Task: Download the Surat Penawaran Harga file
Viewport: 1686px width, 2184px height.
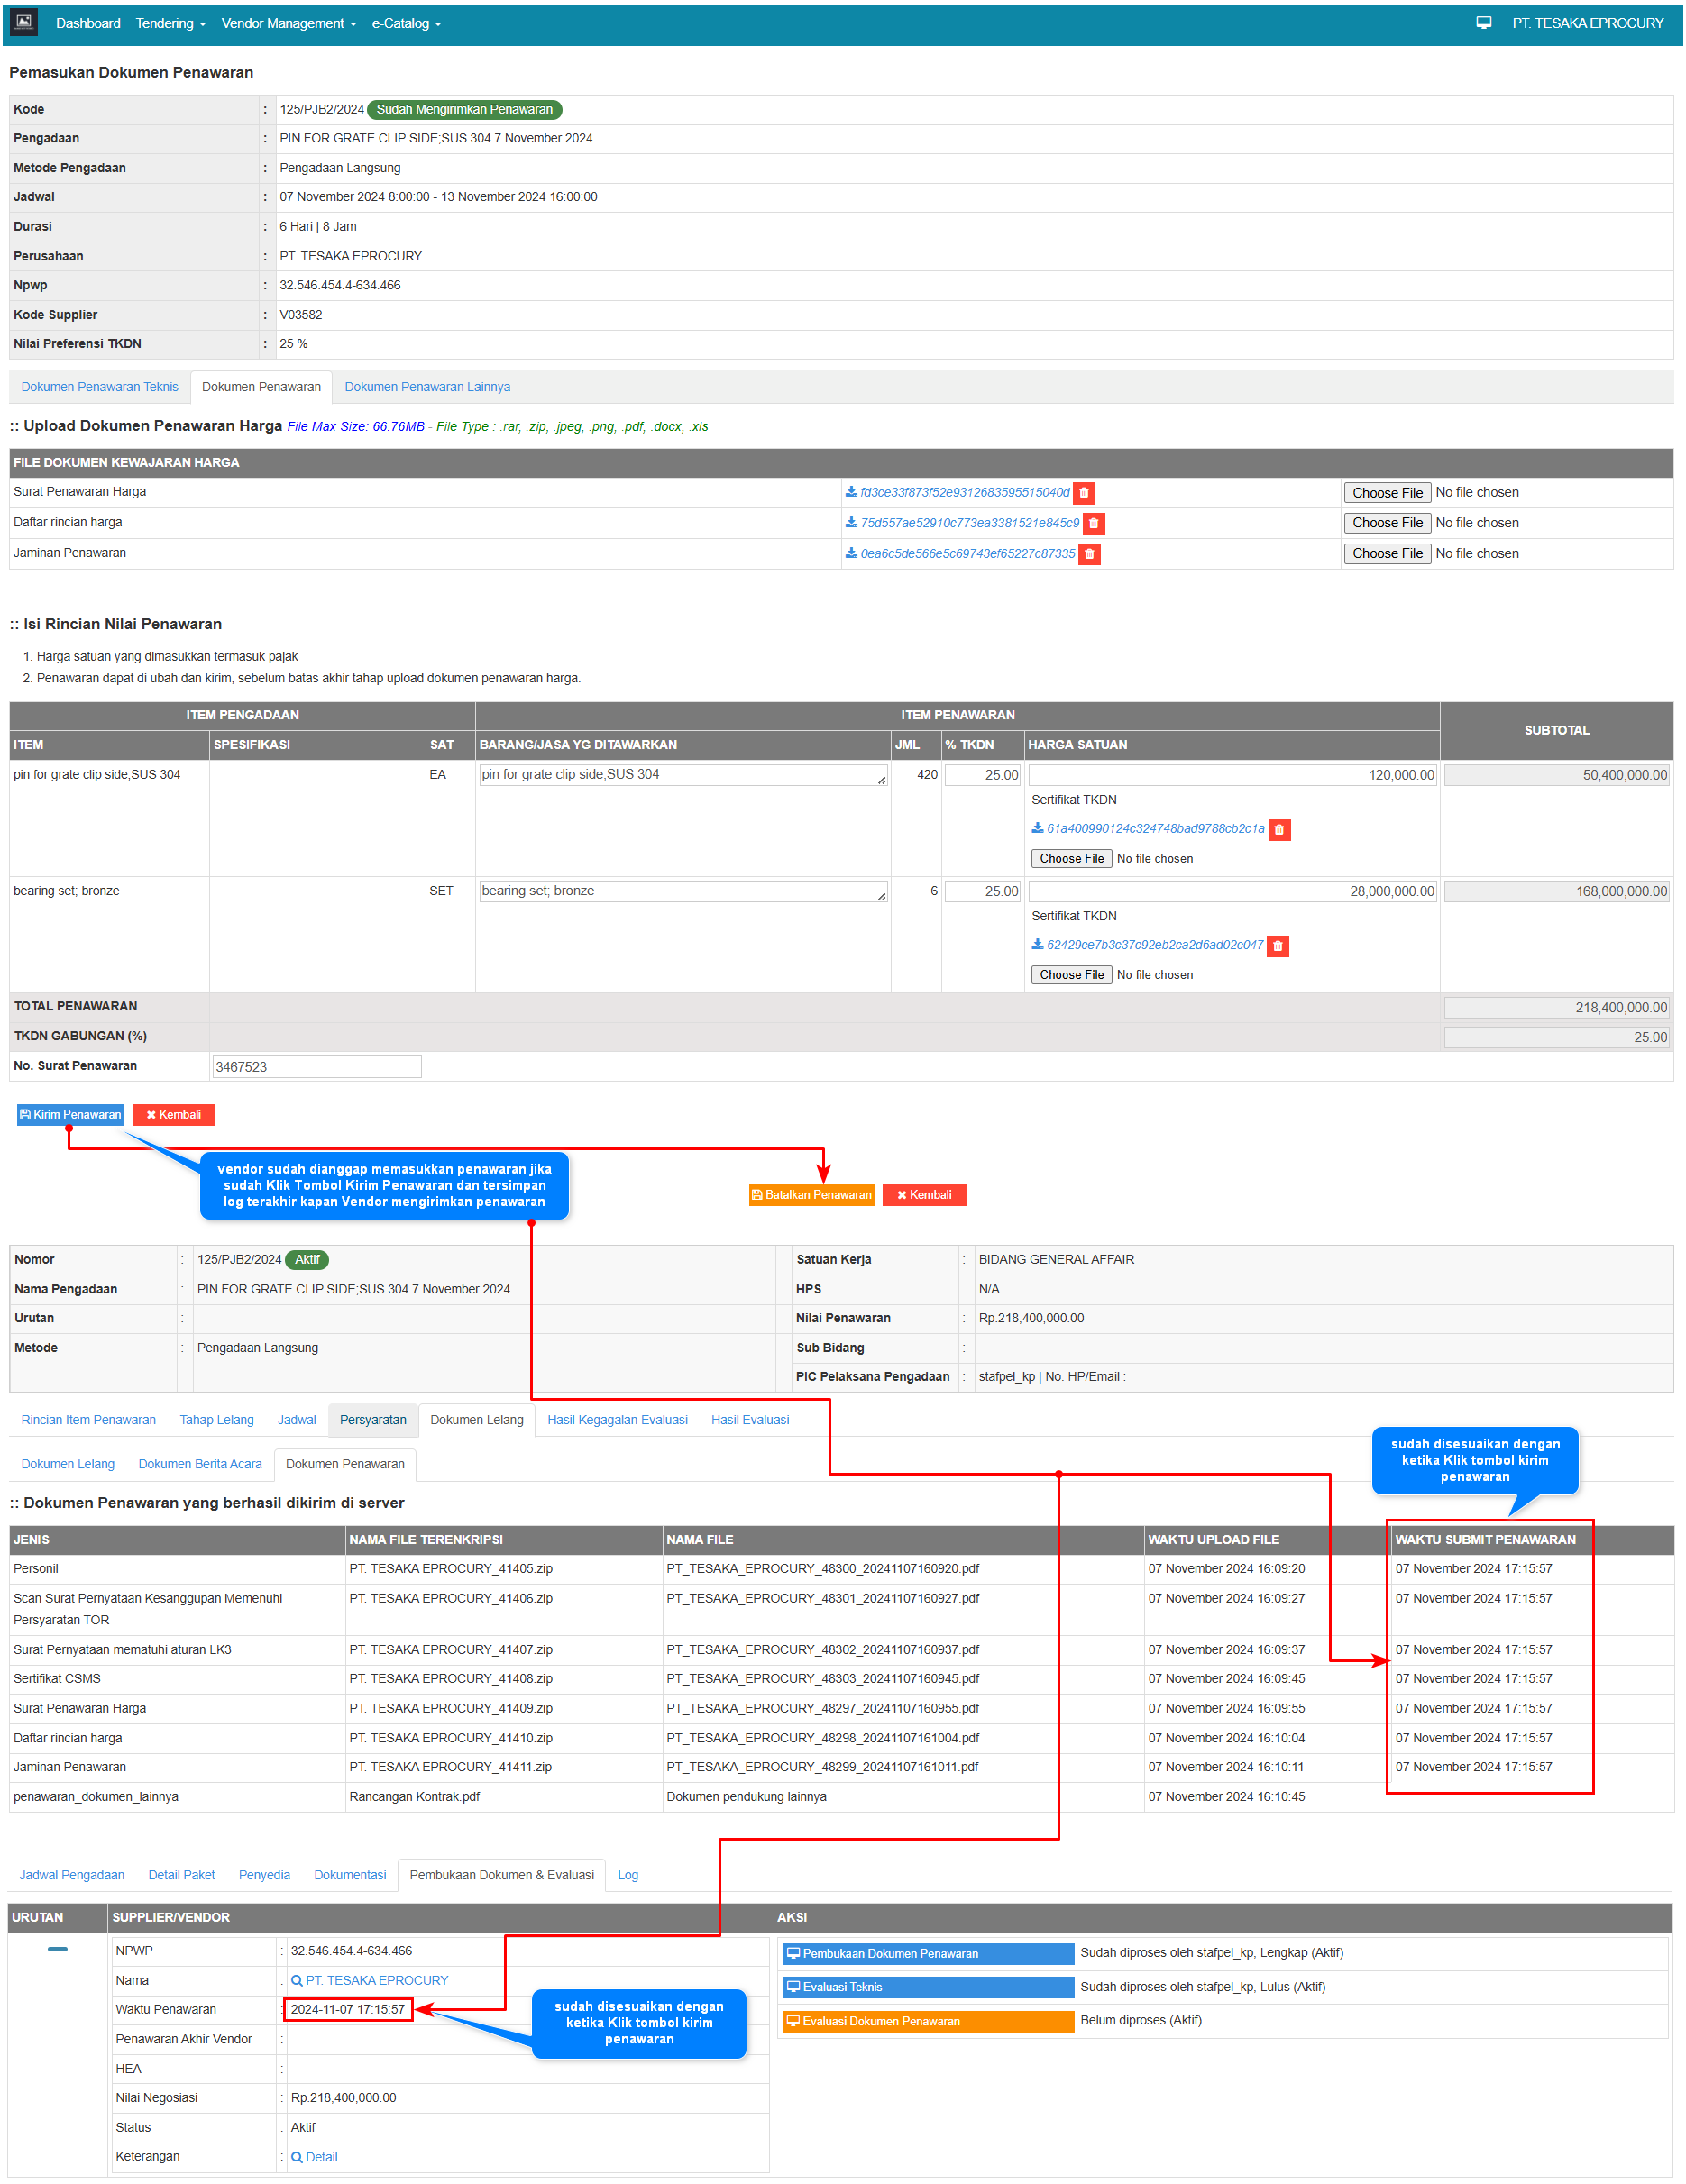Action: pos(963,493)
